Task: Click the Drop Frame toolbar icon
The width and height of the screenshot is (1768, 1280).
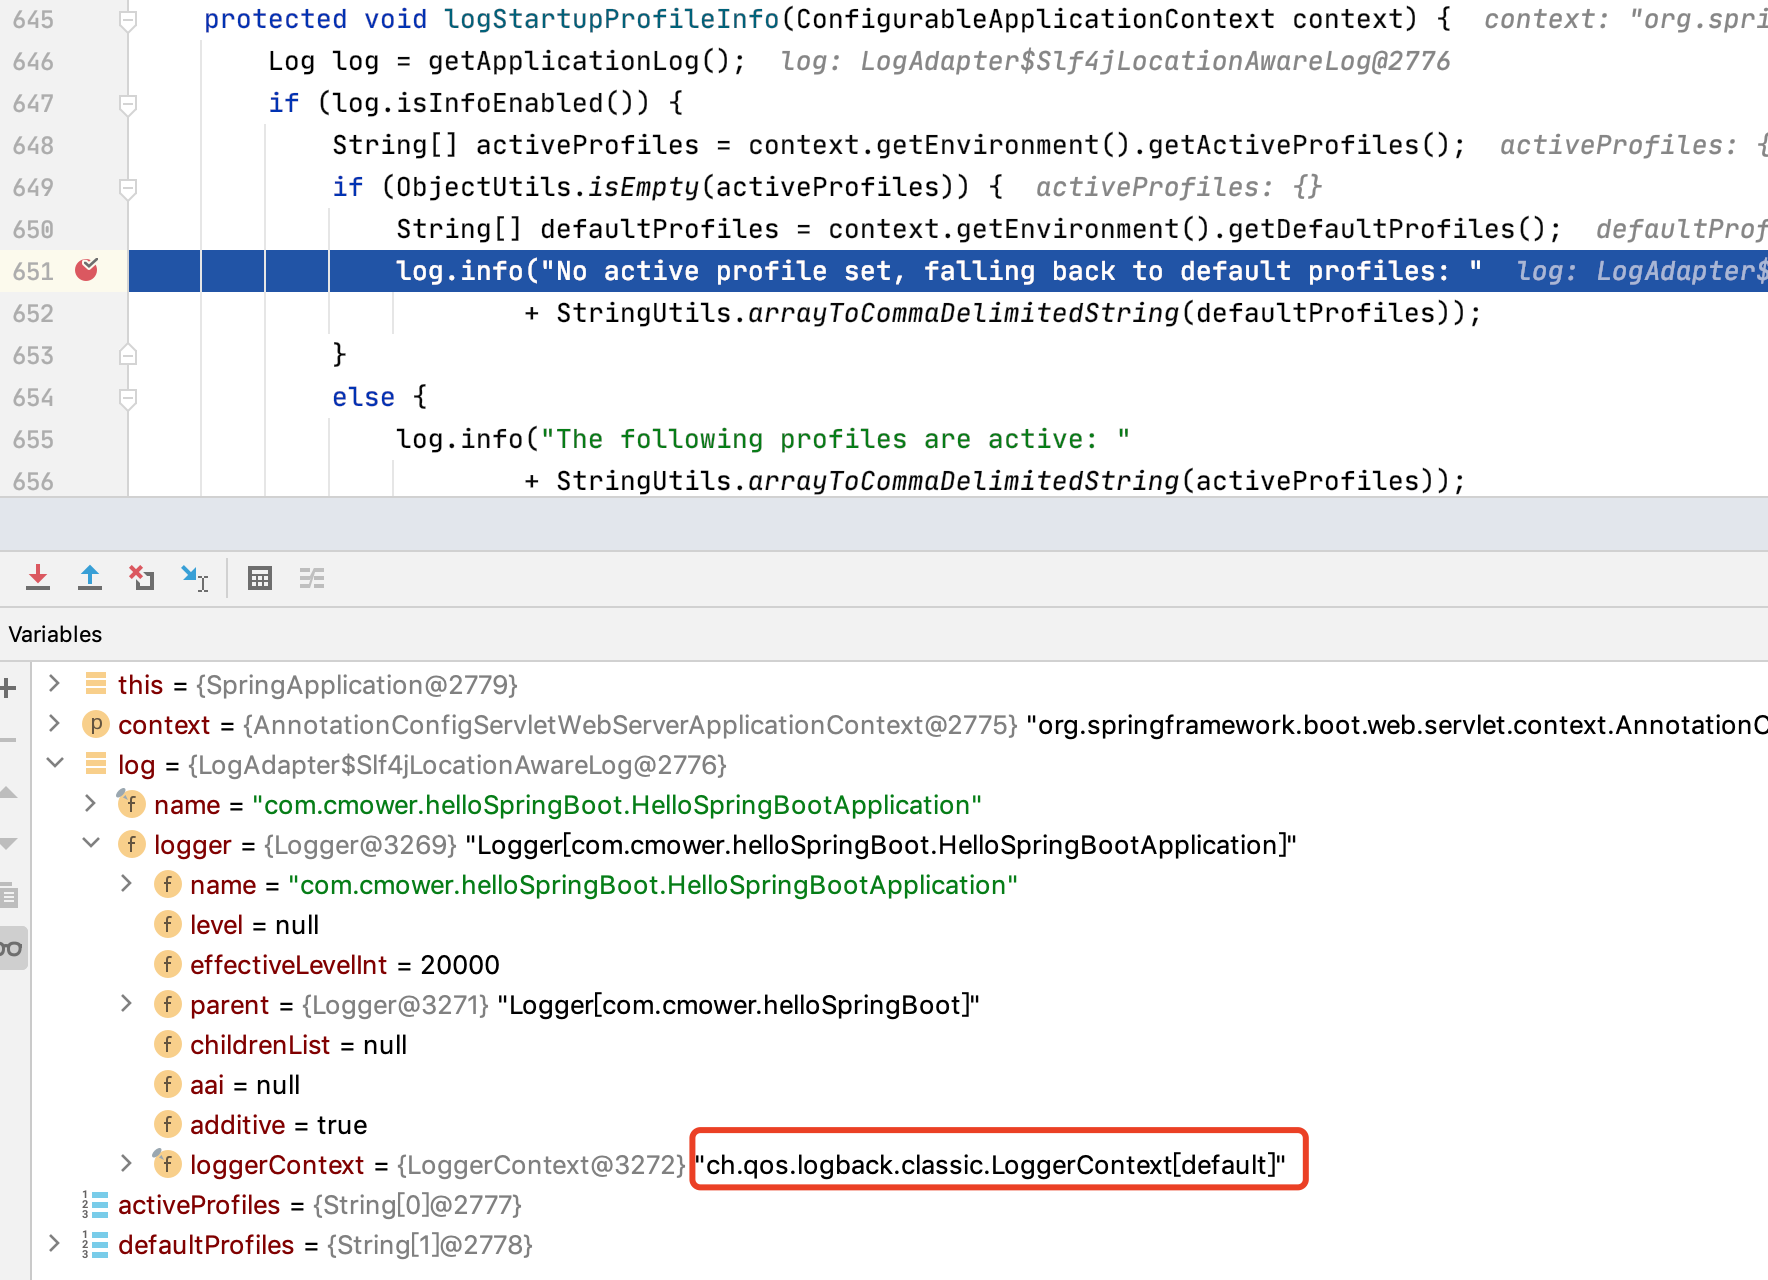Action: click(x=141, y=578)
